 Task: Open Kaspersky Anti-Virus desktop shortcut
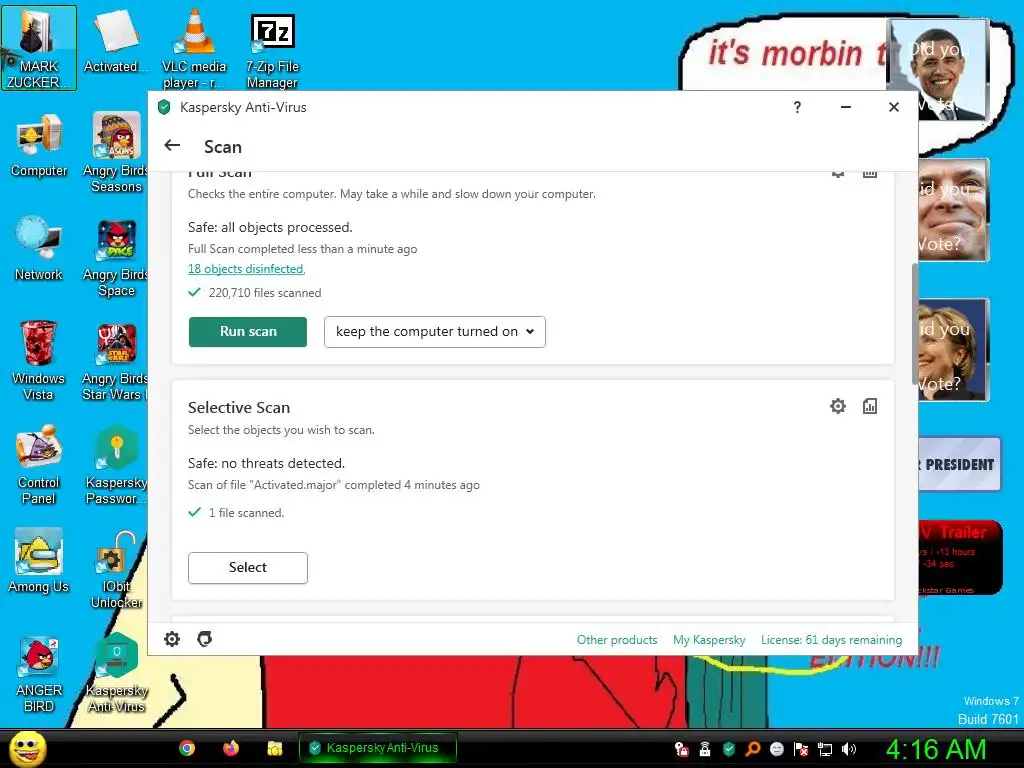[x=116, y=673]
